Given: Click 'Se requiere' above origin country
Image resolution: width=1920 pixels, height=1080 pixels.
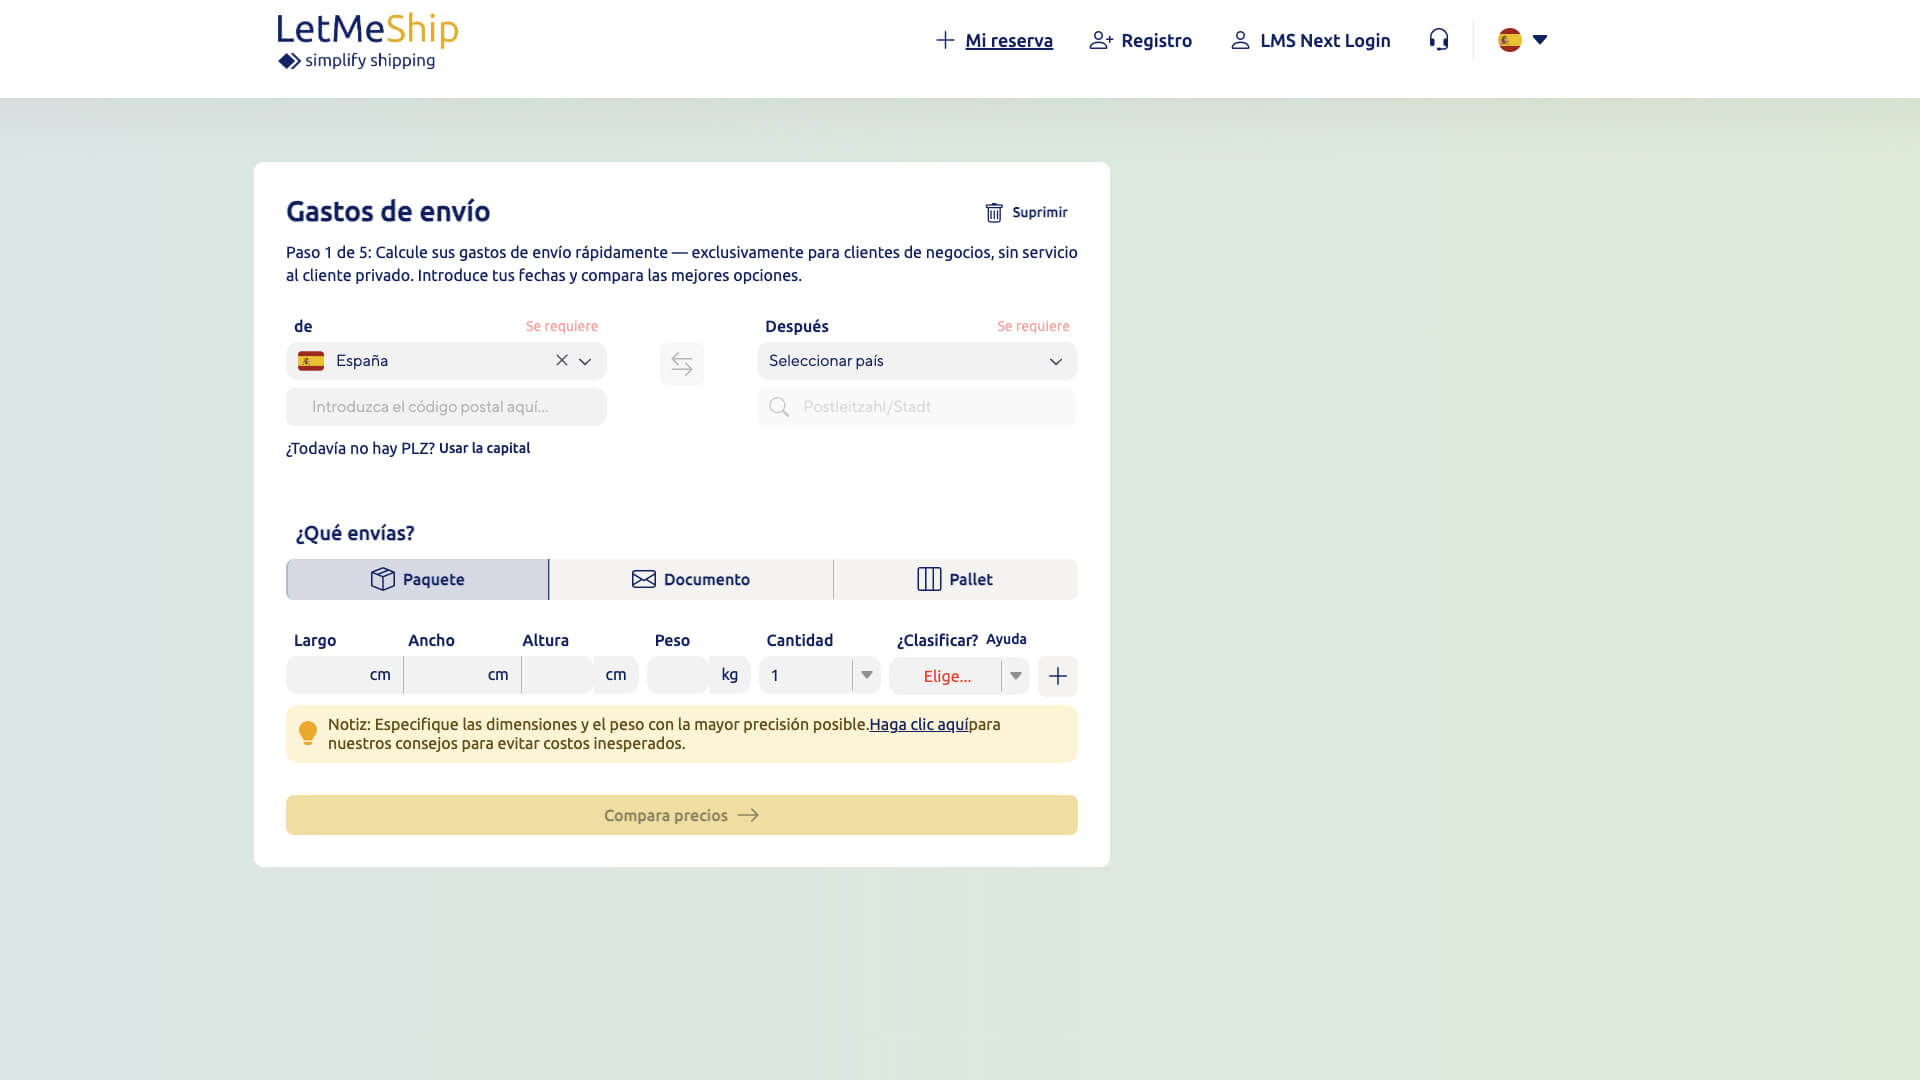Looking at the screenshot, I should 562,326.
